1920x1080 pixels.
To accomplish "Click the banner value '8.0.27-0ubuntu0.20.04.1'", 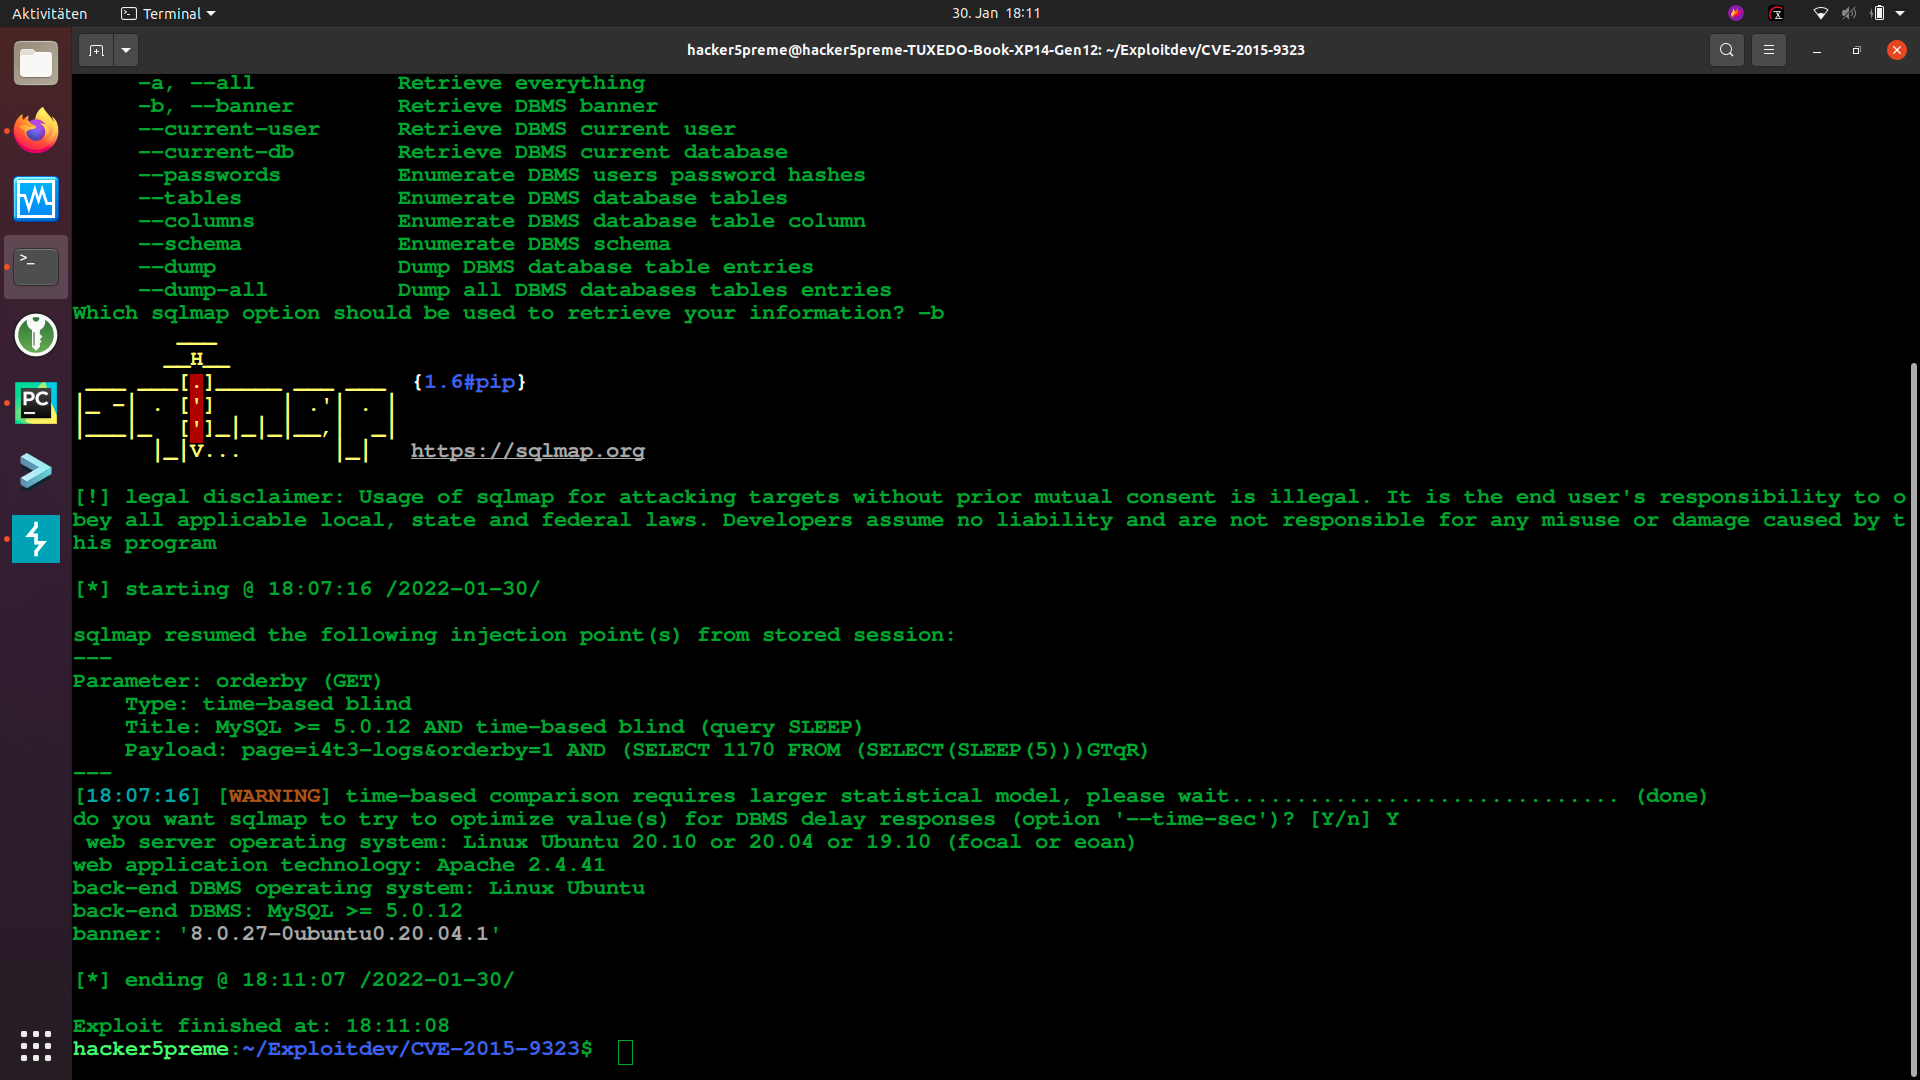I will point(340,934).
